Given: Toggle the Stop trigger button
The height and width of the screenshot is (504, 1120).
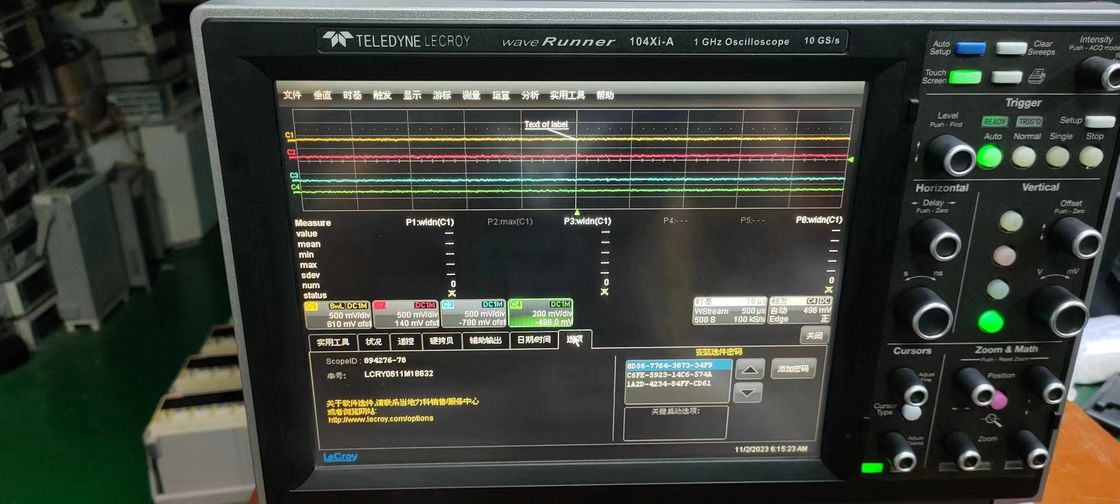Looking at the screenshot, I should (1091, 156).
